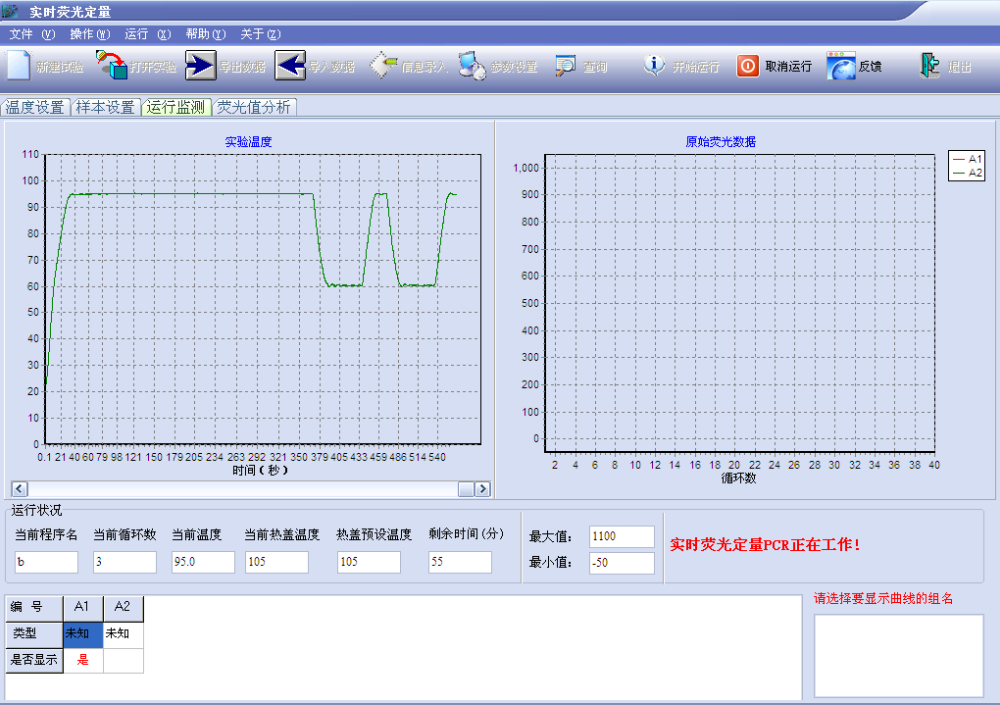This screenshot has width=1000, height=705.
Task: Click the 类型 row header
Action: pyautogui.click(x=34, y=634)
